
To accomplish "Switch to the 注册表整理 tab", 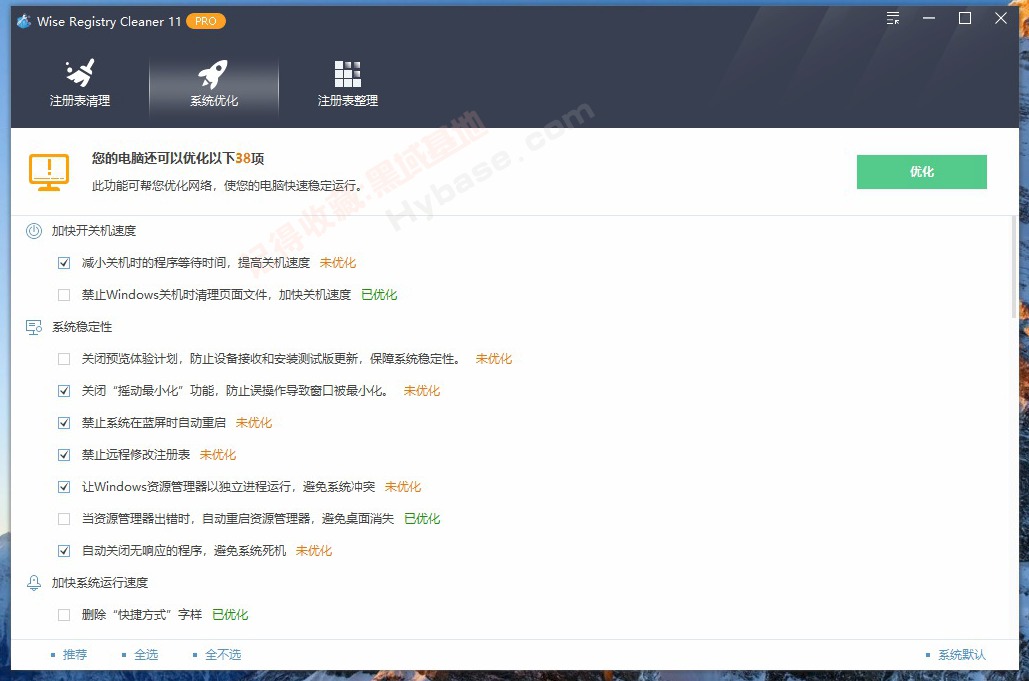I will tap(346, 85).
